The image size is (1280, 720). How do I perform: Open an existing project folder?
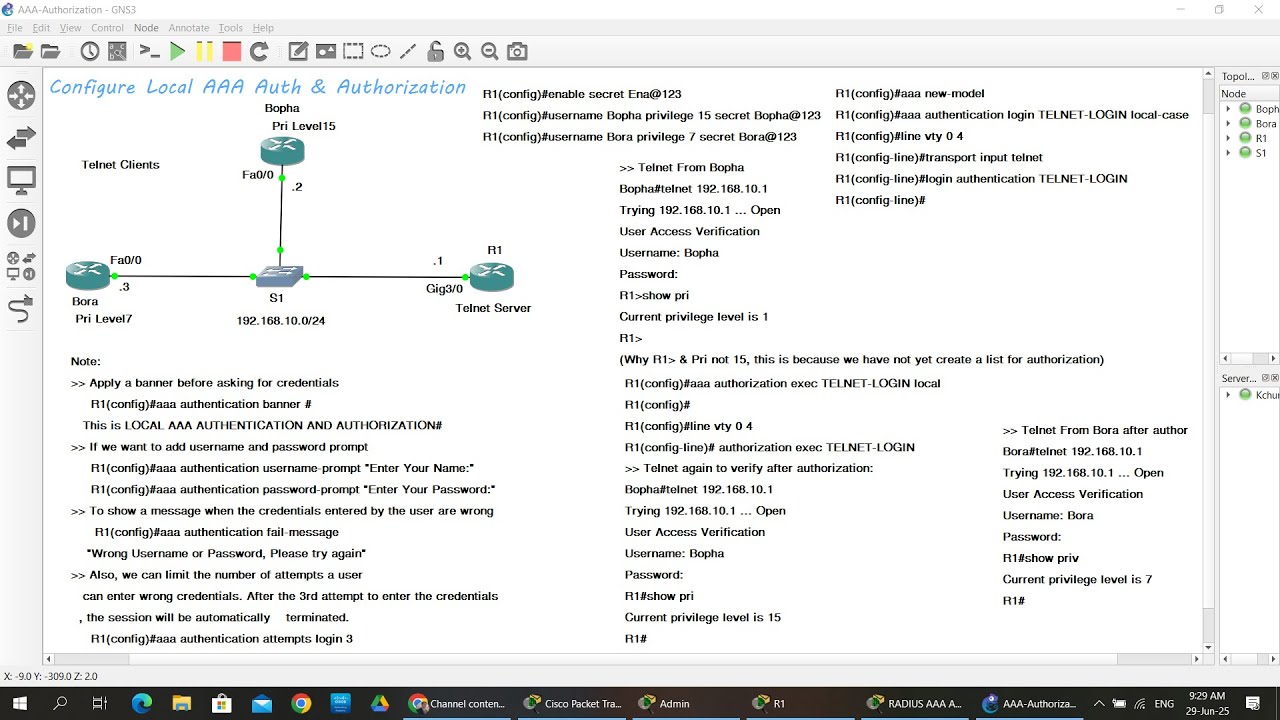[50, 51]
